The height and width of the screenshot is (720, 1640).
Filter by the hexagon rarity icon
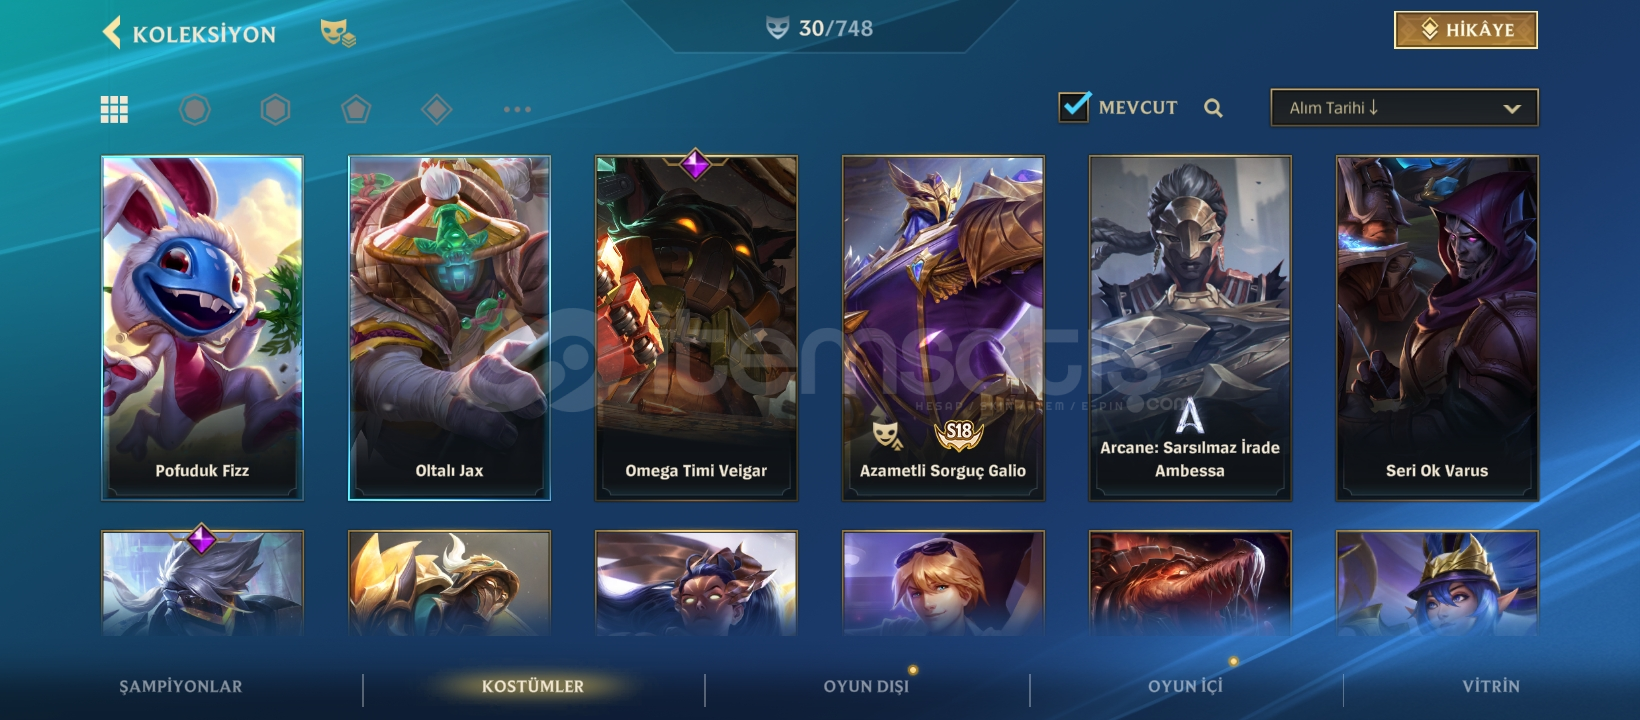click(275, 109)
